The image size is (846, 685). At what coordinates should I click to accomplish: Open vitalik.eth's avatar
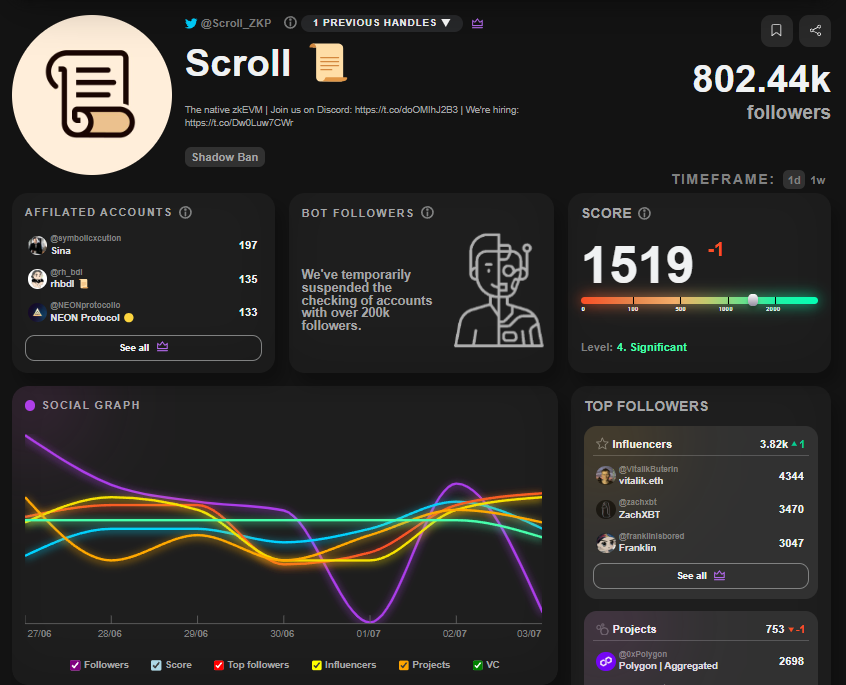pos(605,475)
